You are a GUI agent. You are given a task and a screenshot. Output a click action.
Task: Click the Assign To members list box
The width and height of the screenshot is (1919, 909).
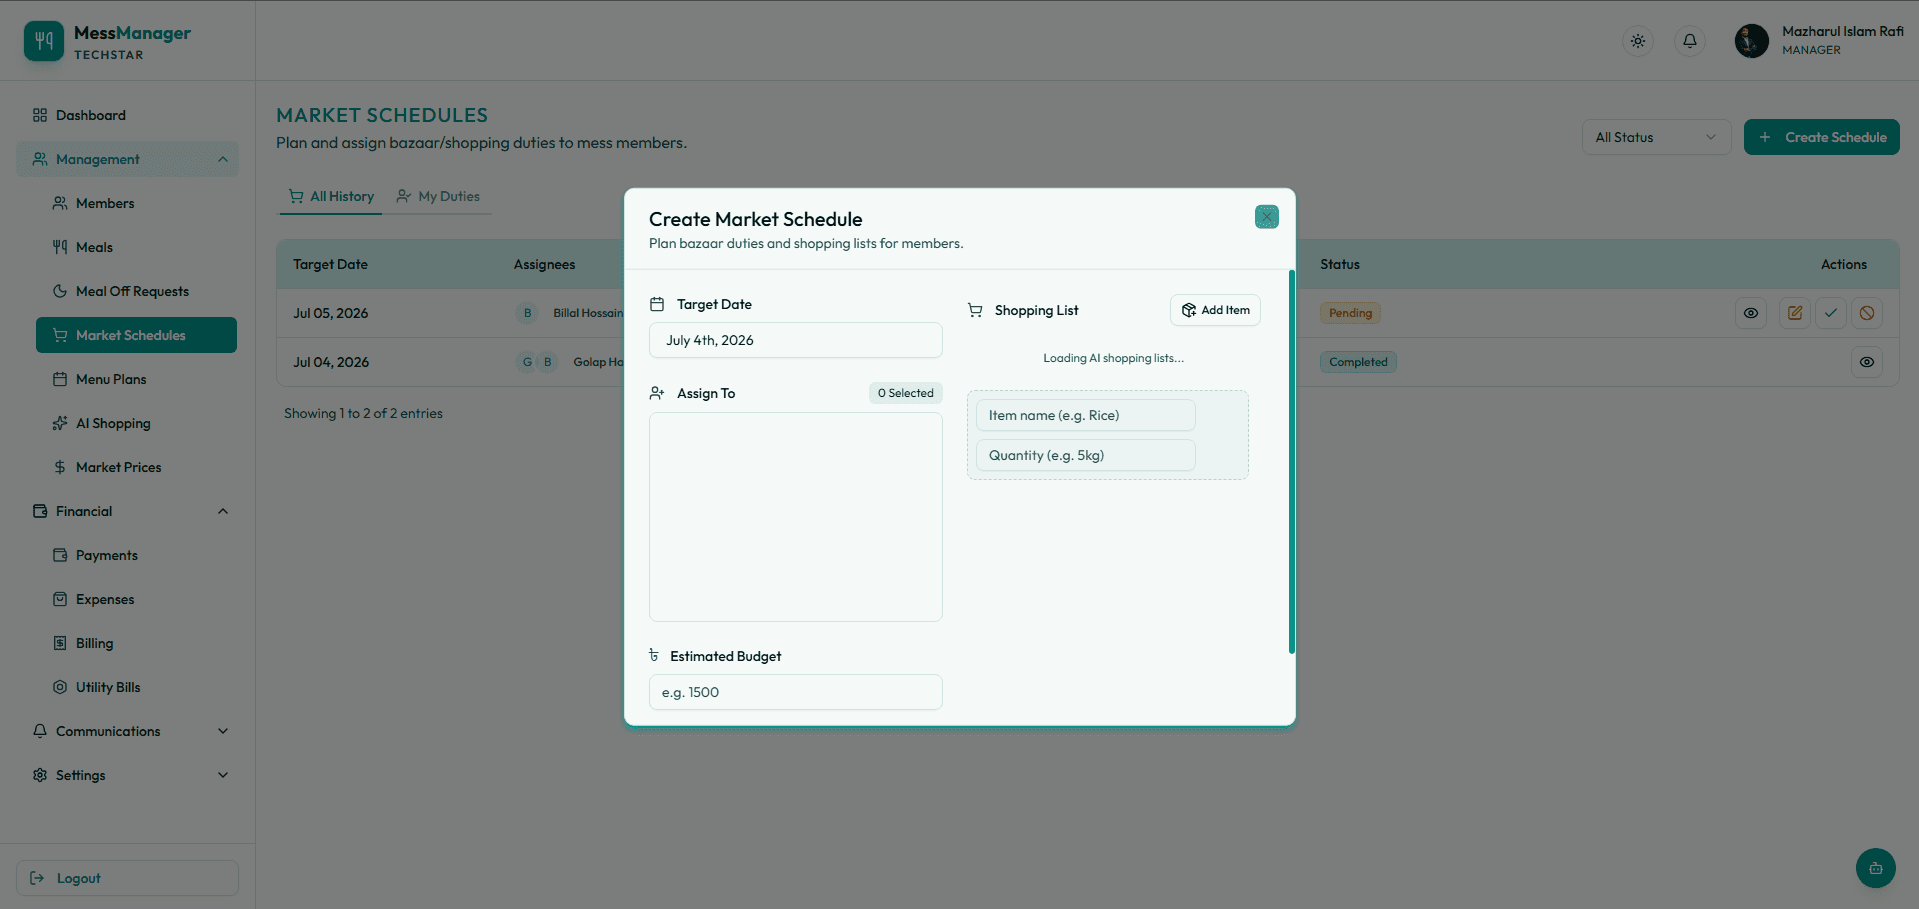pyautogui.click(x=796, y=517)
